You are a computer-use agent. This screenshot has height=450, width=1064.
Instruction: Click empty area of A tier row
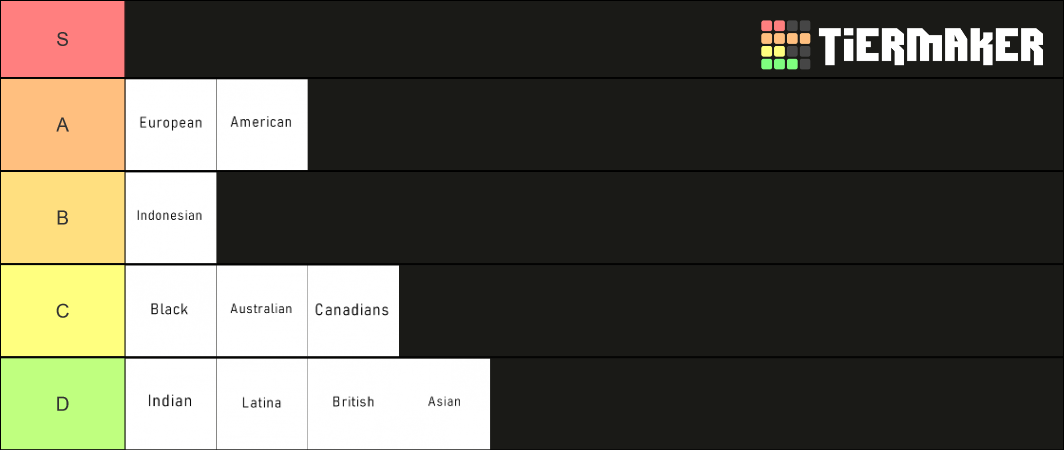click(x=685, y=124)
